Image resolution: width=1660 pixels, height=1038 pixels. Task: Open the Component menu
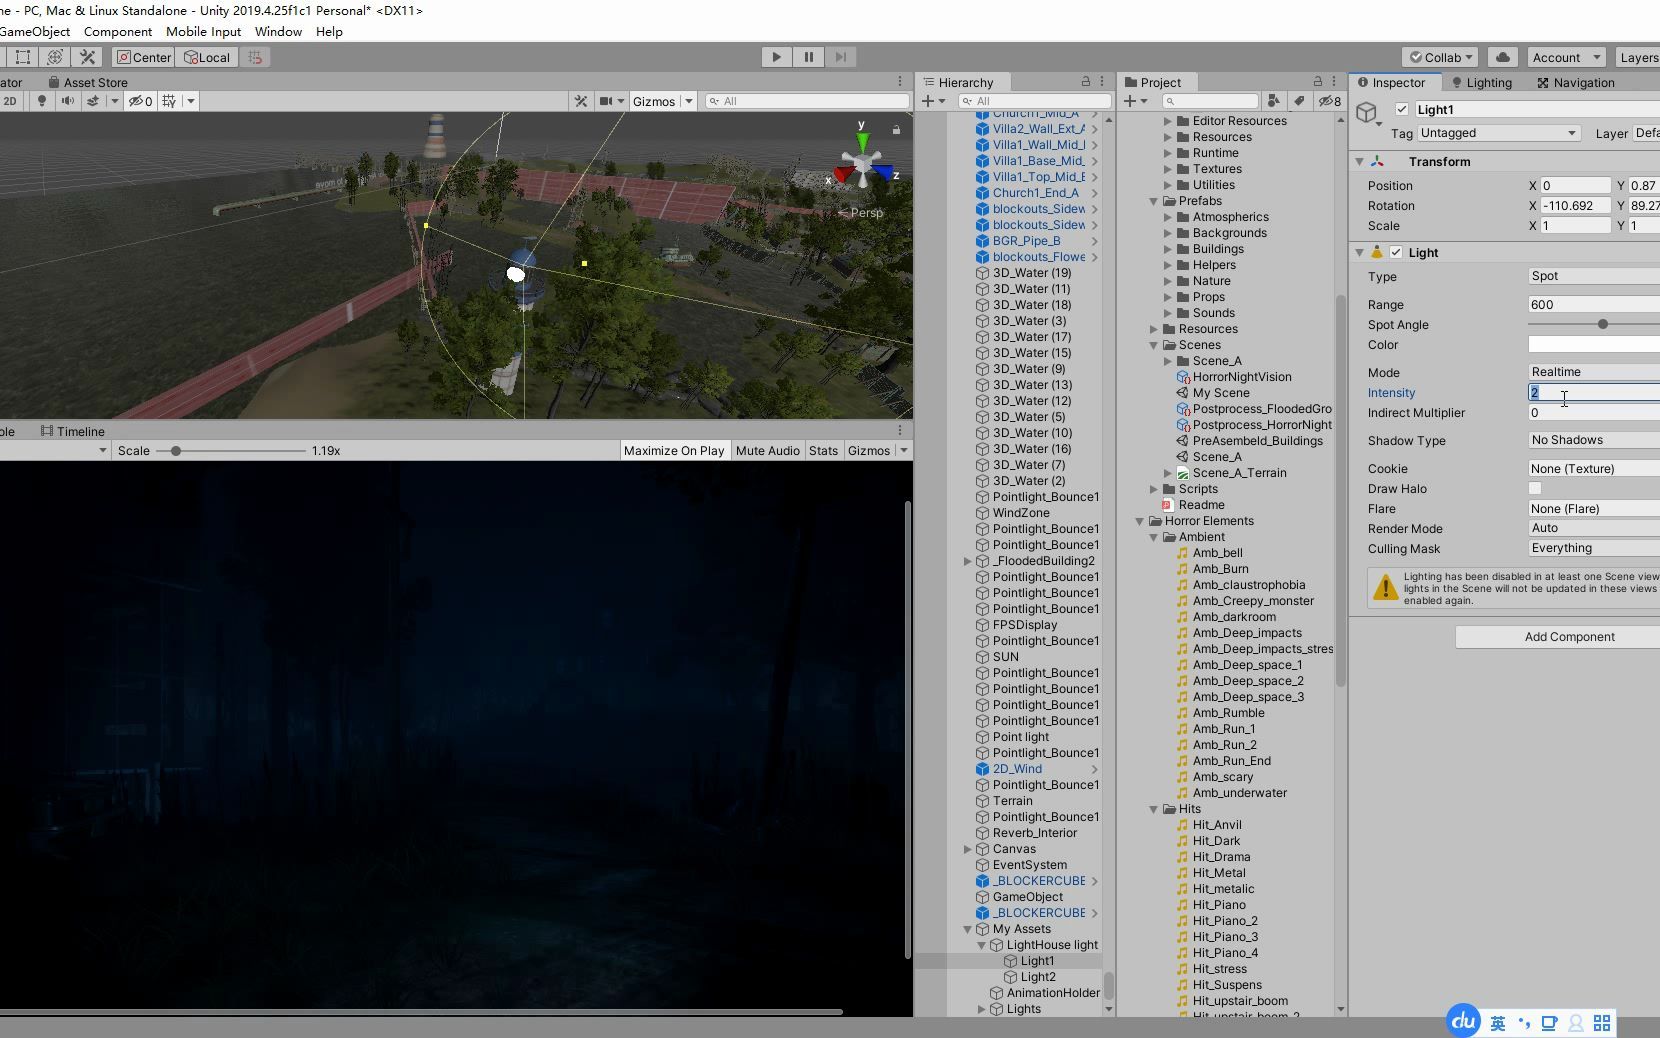point(117,31)
